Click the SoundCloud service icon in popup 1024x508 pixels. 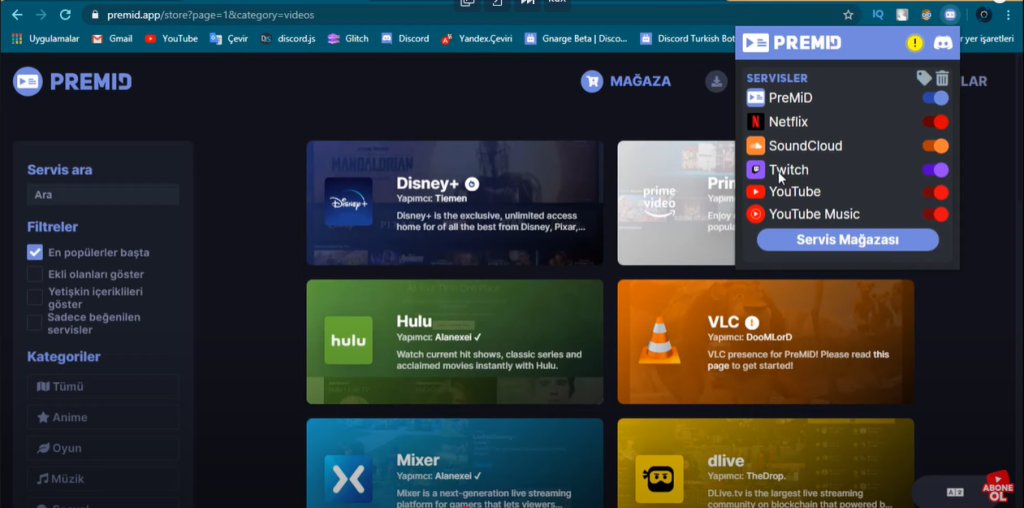pos(756,146)
